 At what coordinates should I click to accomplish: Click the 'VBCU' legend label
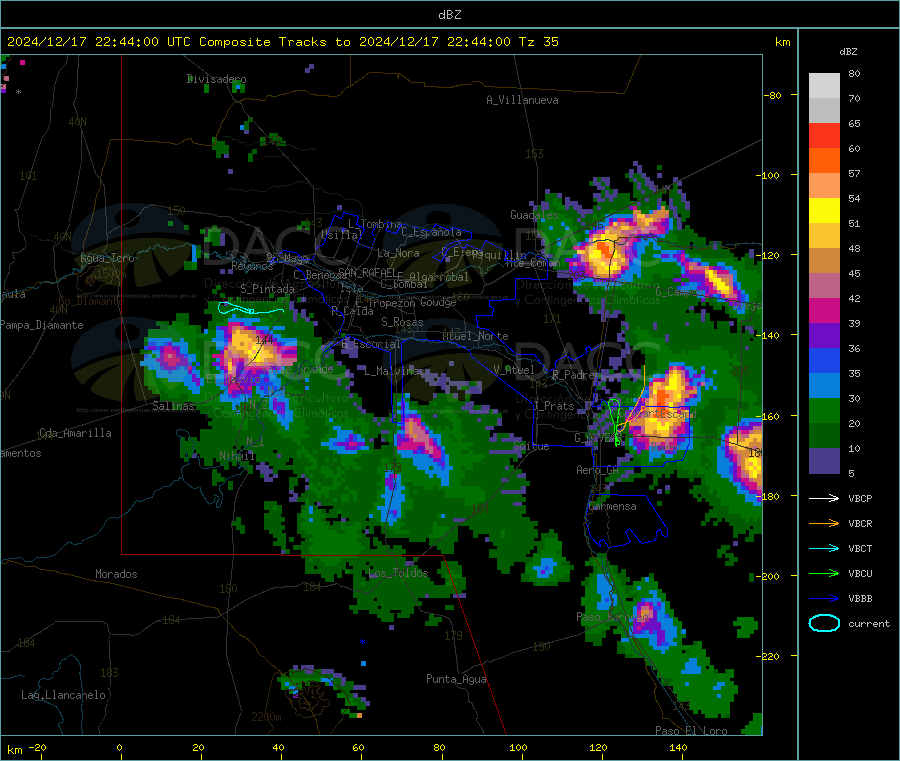[x=860, y=573]
